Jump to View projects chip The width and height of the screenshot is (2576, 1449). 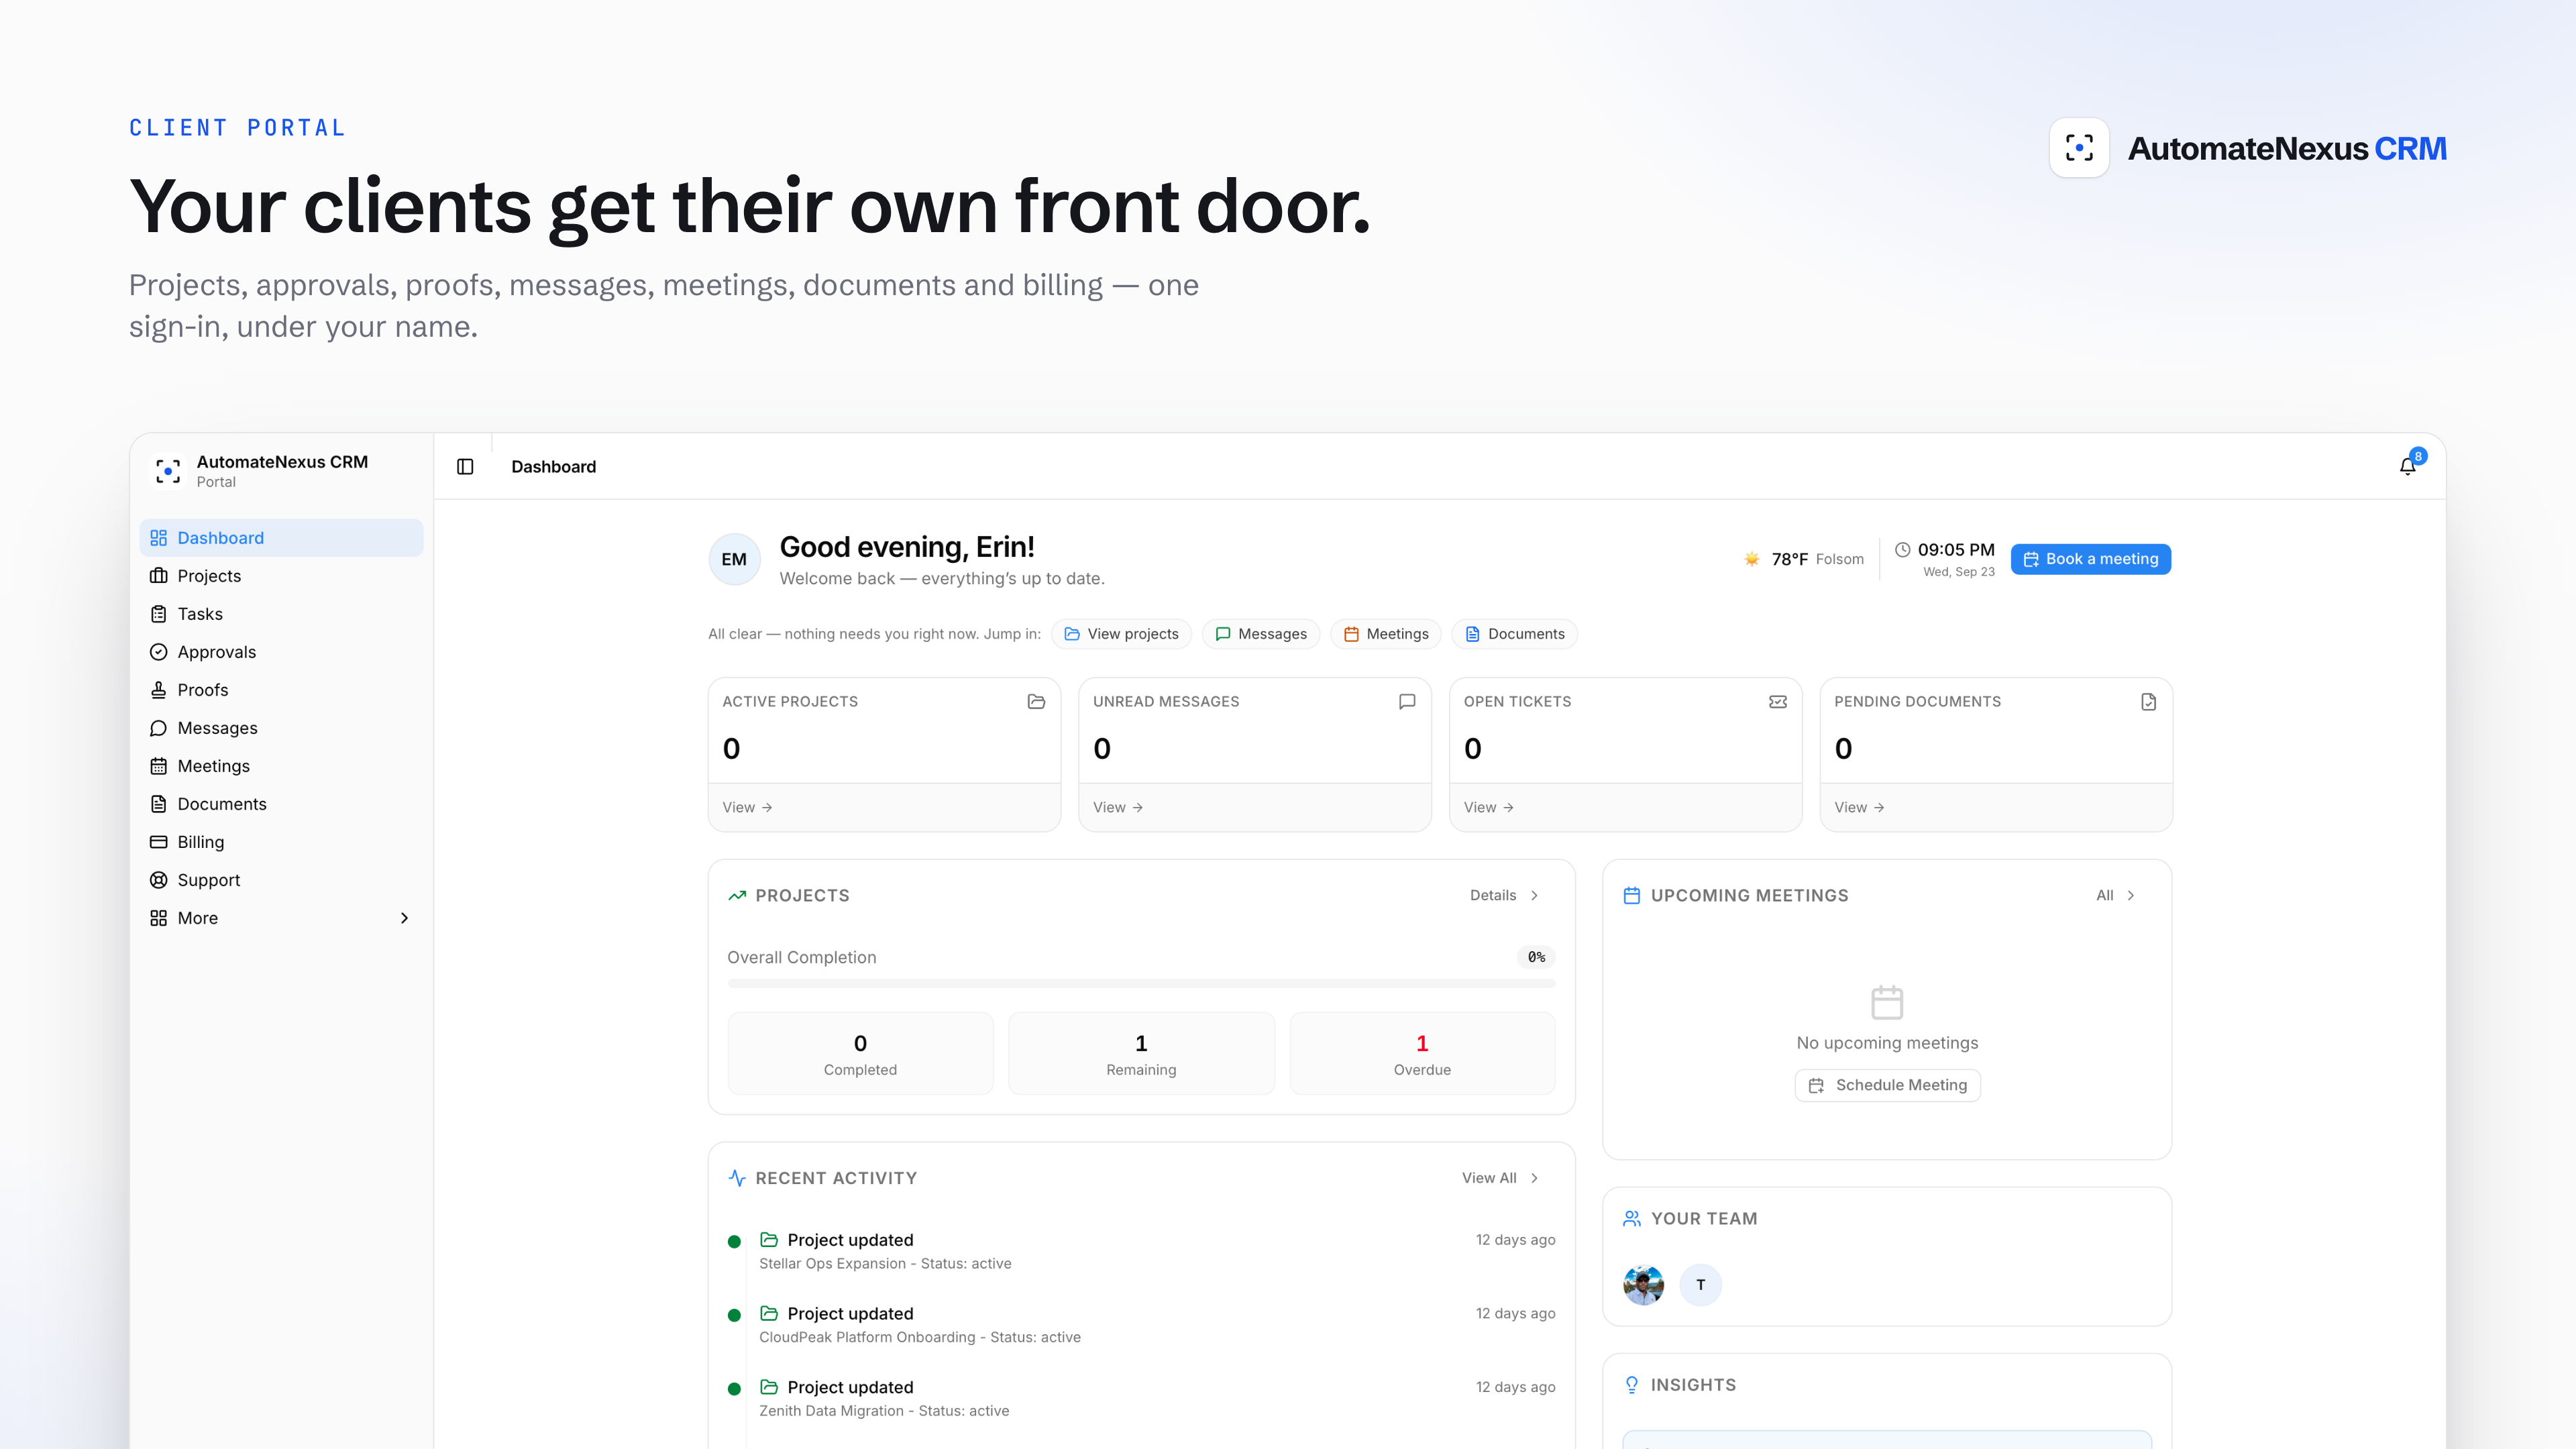pyautogui.click(x=1121, y=634)
